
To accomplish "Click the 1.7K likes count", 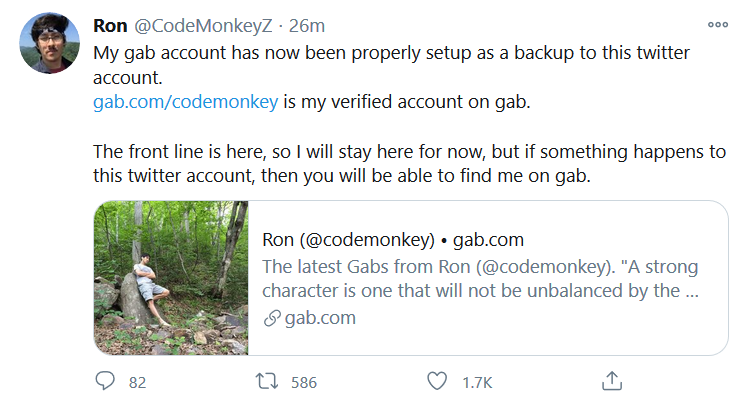I will [477, 383].
